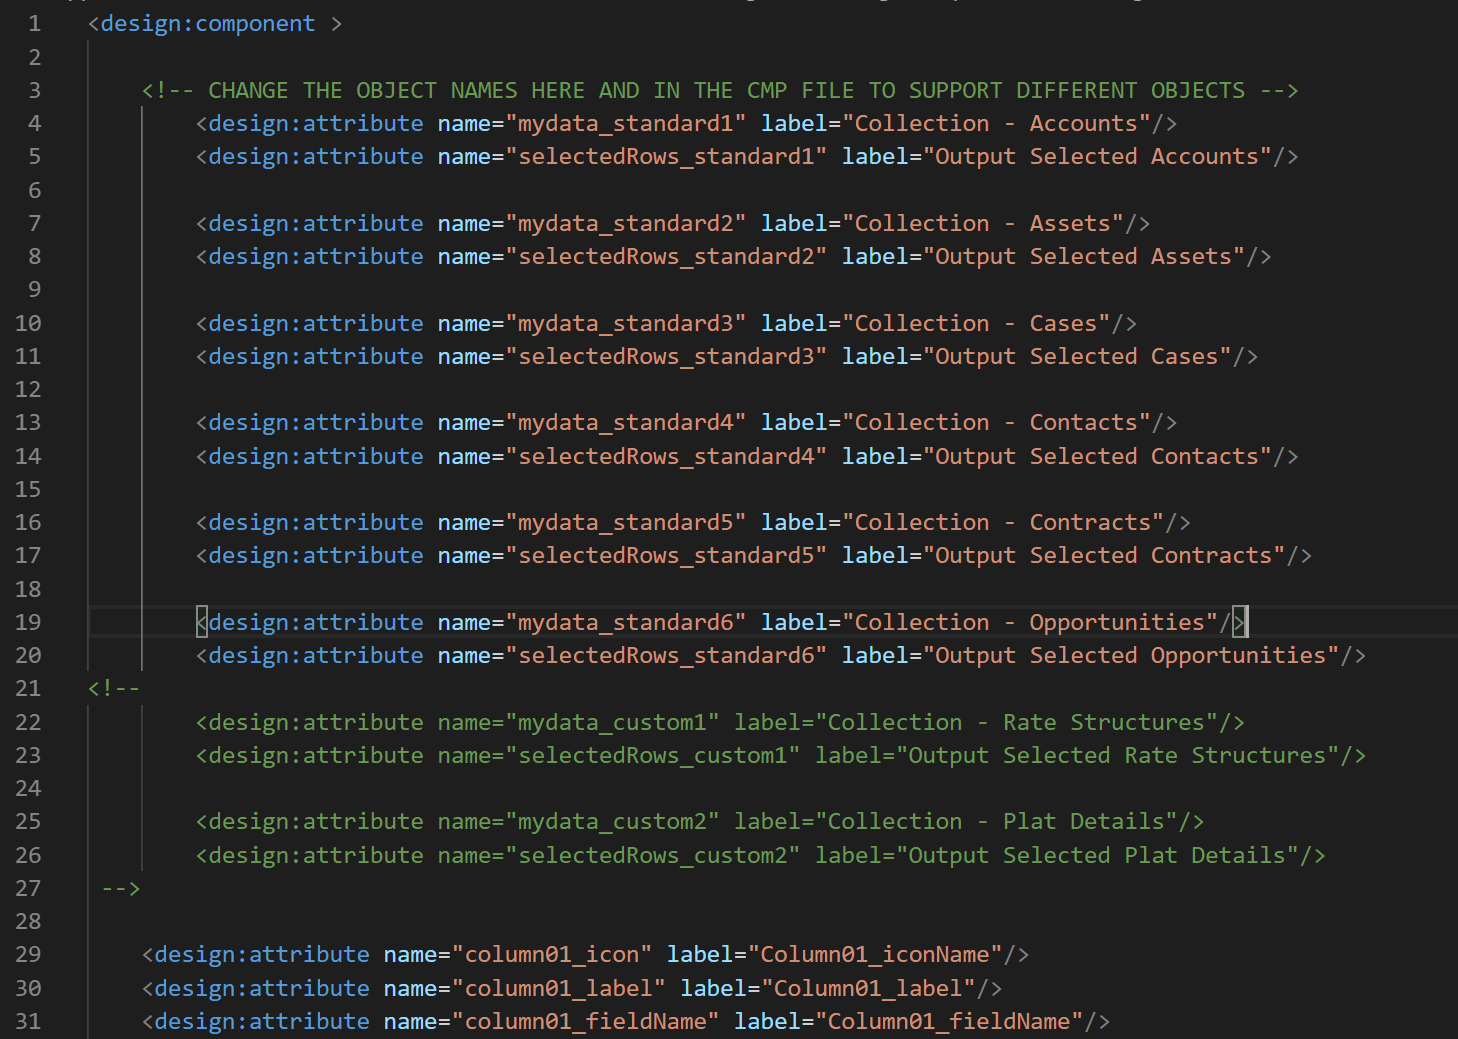Click the label "Collection - Opportunities"
Screen dimensions: 1458x1039
(1031, 623)
